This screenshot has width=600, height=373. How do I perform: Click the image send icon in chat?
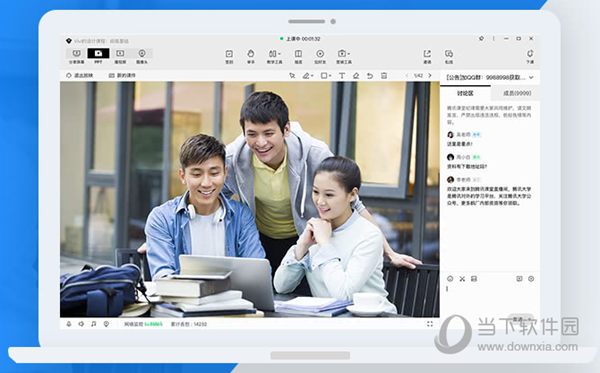(x=474, y=279)
